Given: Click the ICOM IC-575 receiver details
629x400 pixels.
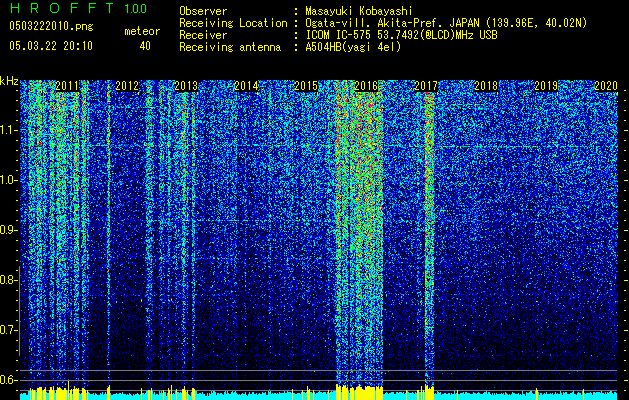Looking at the screenshot, I should (401, 35).
